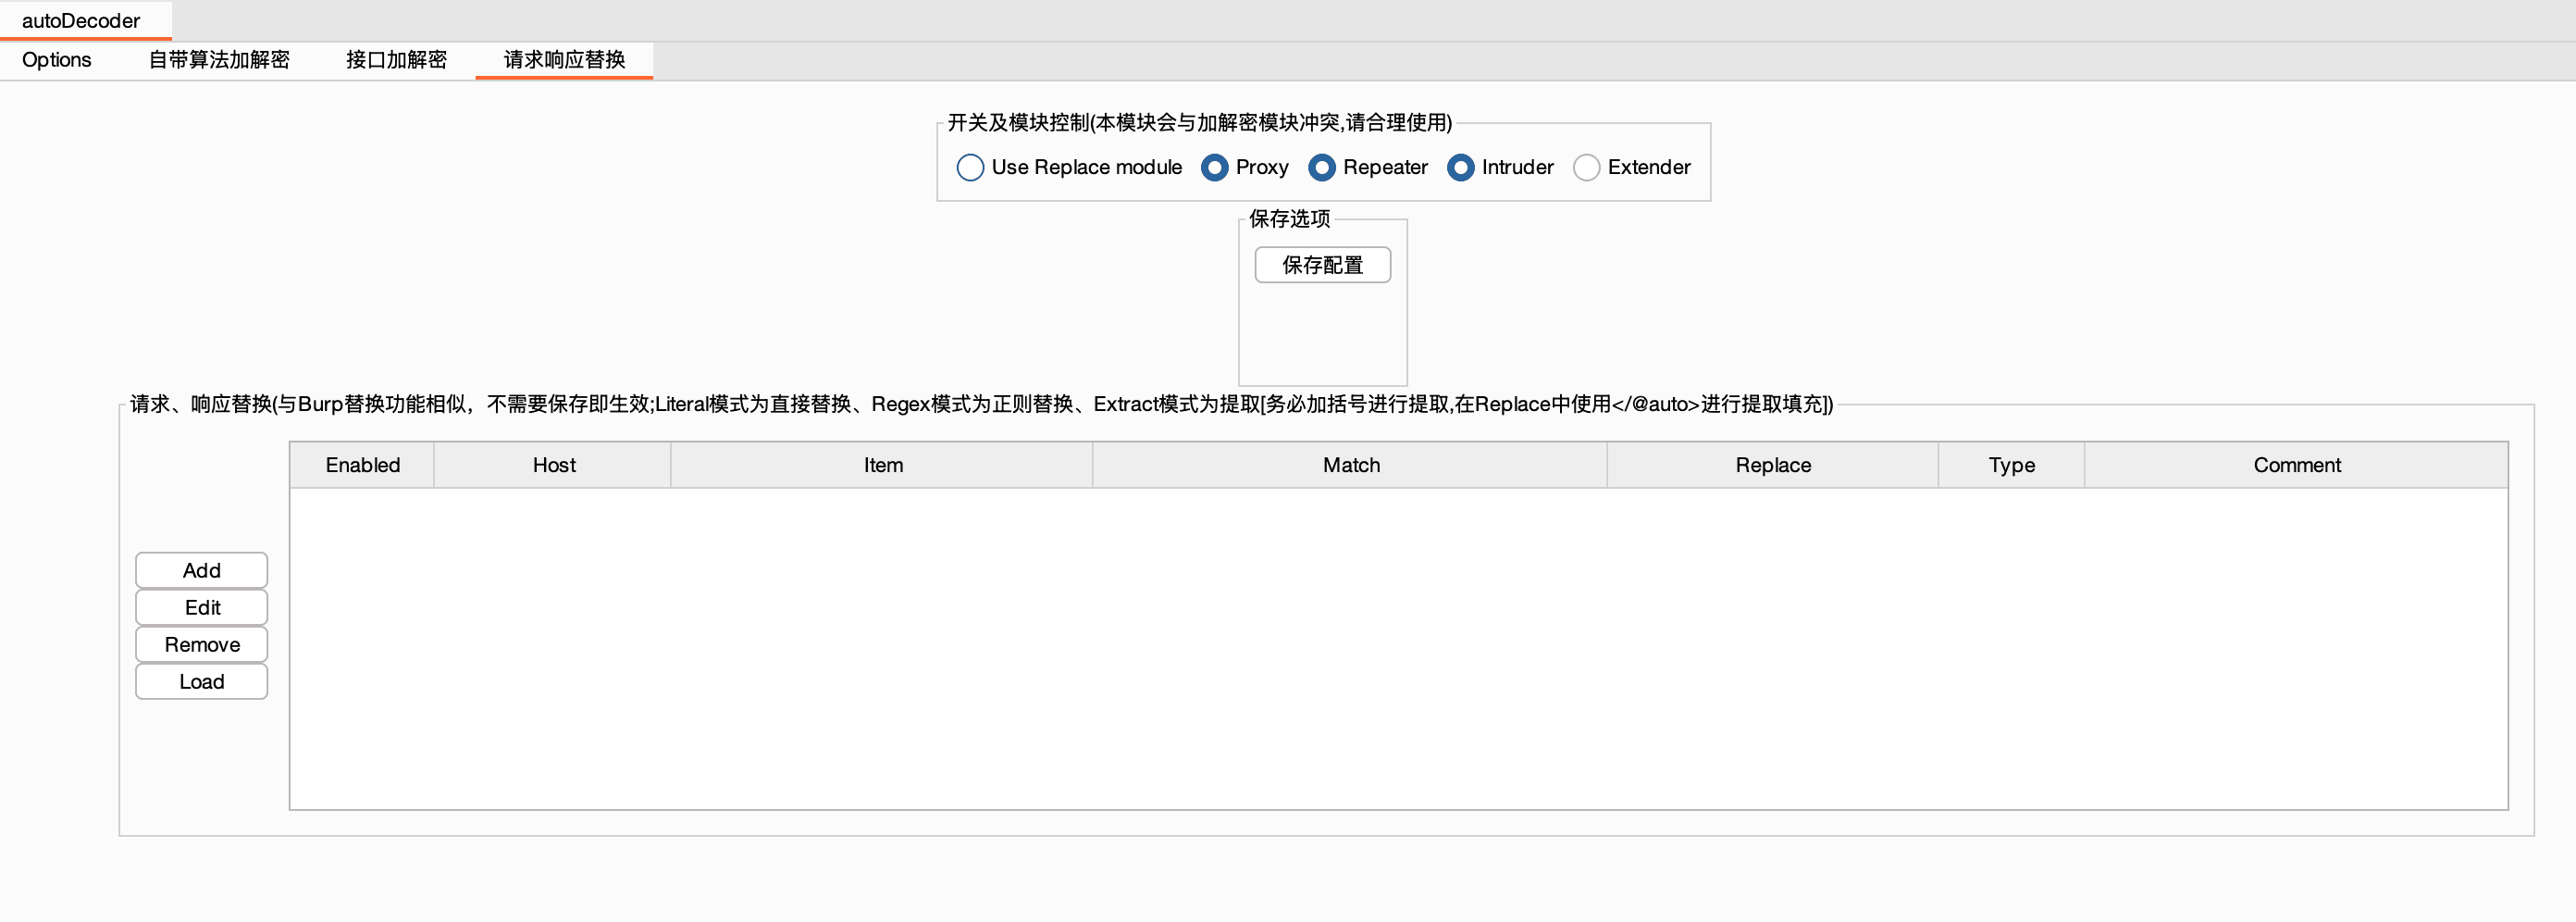2576x922 pixels.
Task: Select the autoDecoder top tab
Action: click(82, 21)
